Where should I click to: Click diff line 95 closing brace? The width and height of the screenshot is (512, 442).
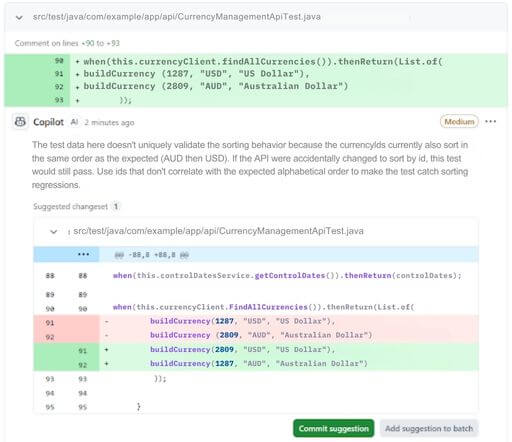139,407
